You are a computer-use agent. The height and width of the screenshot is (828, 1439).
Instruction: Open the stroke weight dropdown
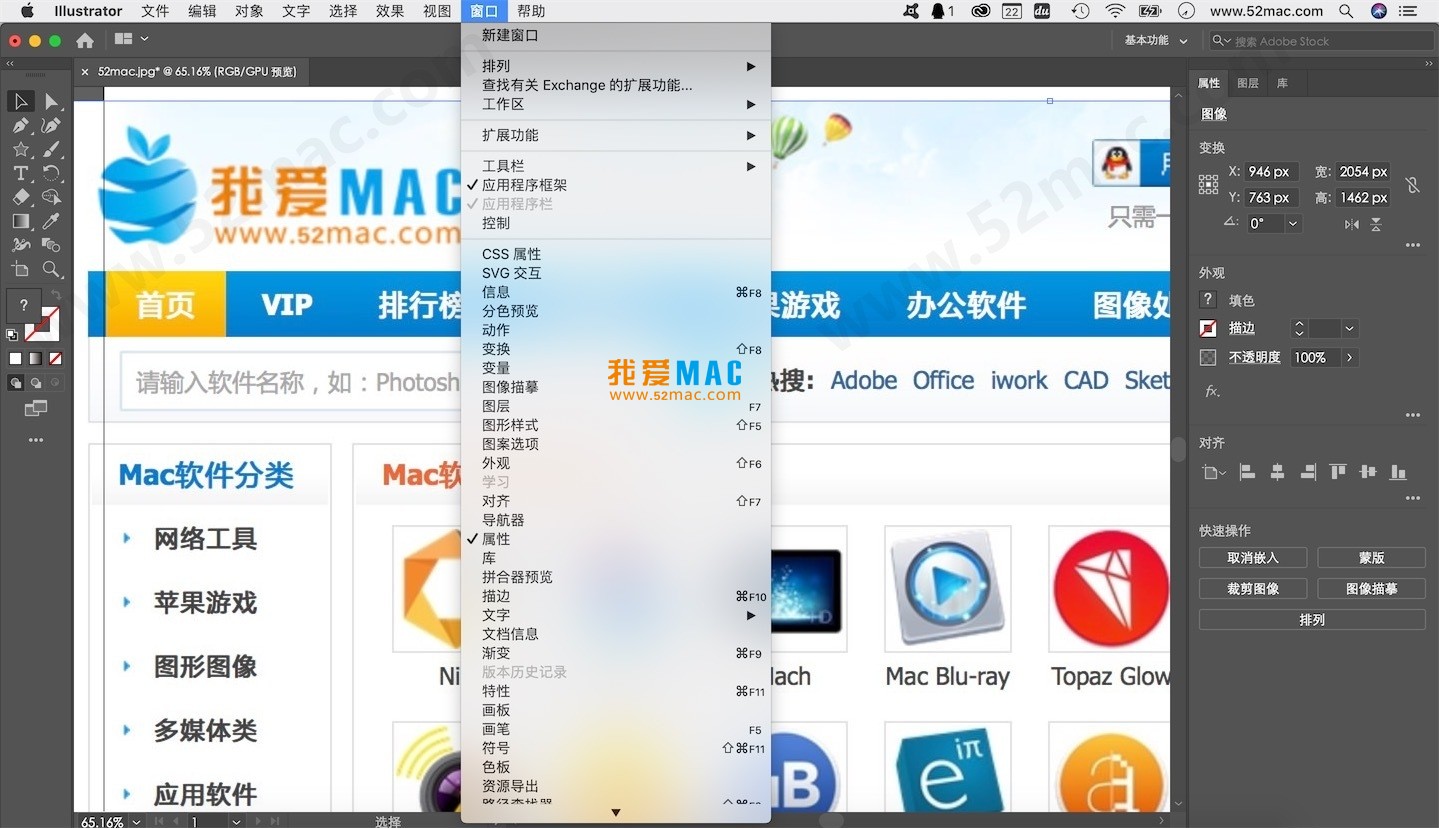click(1349, 328)
